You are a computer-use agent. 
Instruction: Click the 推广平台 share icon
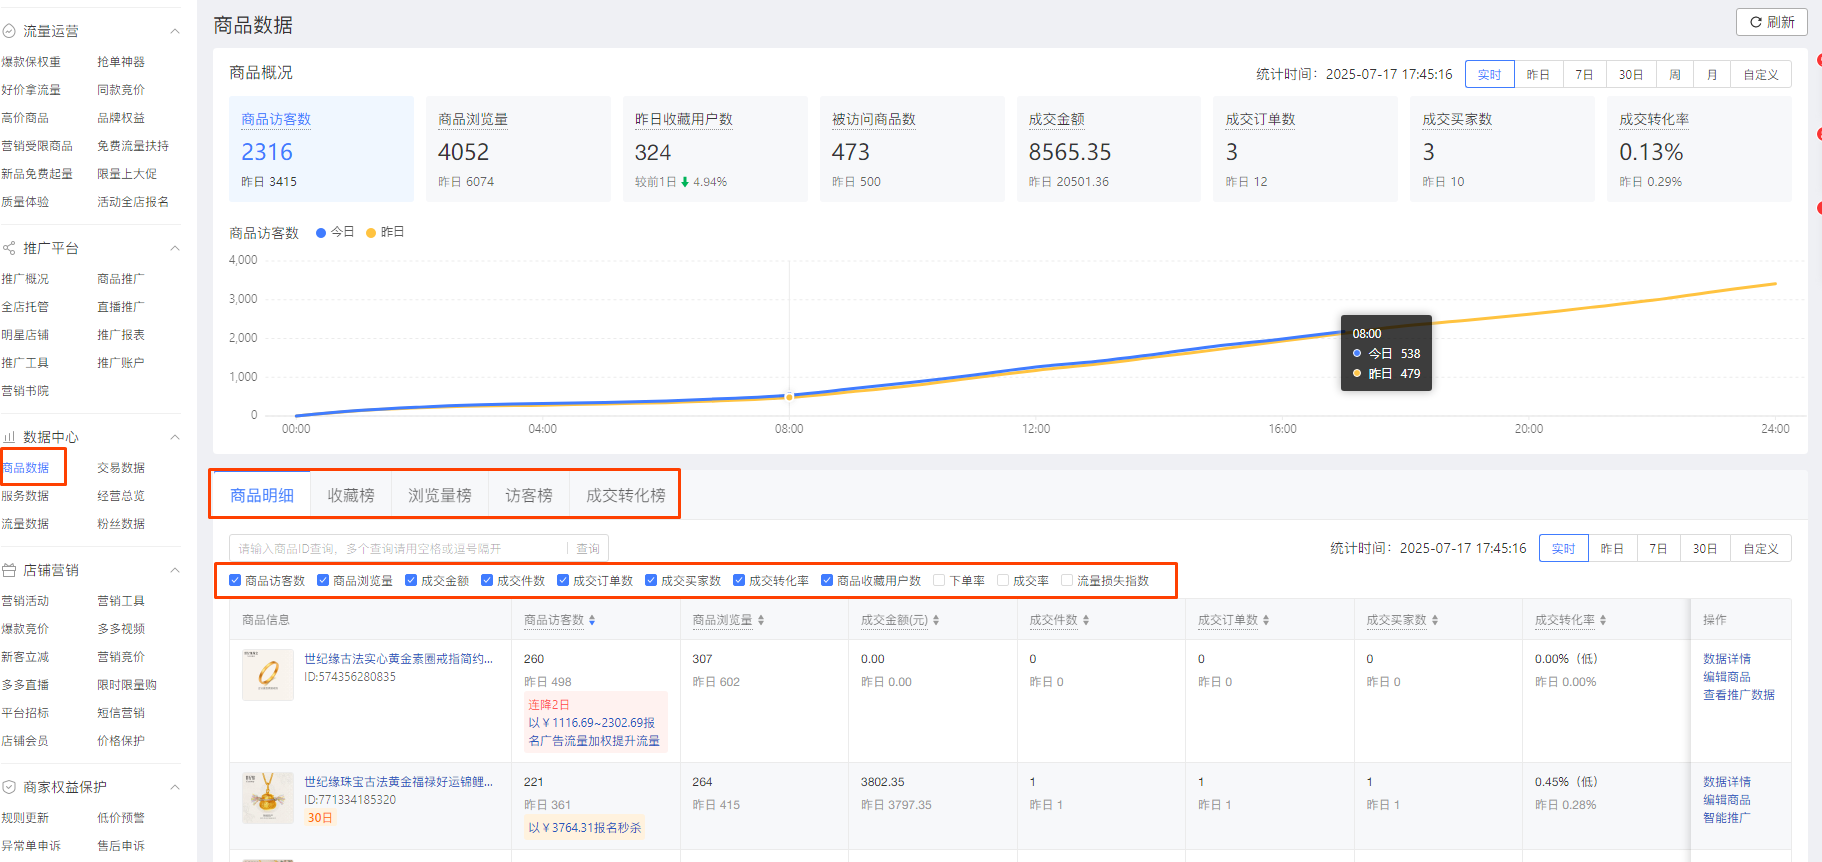pyautogui.click(x=9, y=248)
